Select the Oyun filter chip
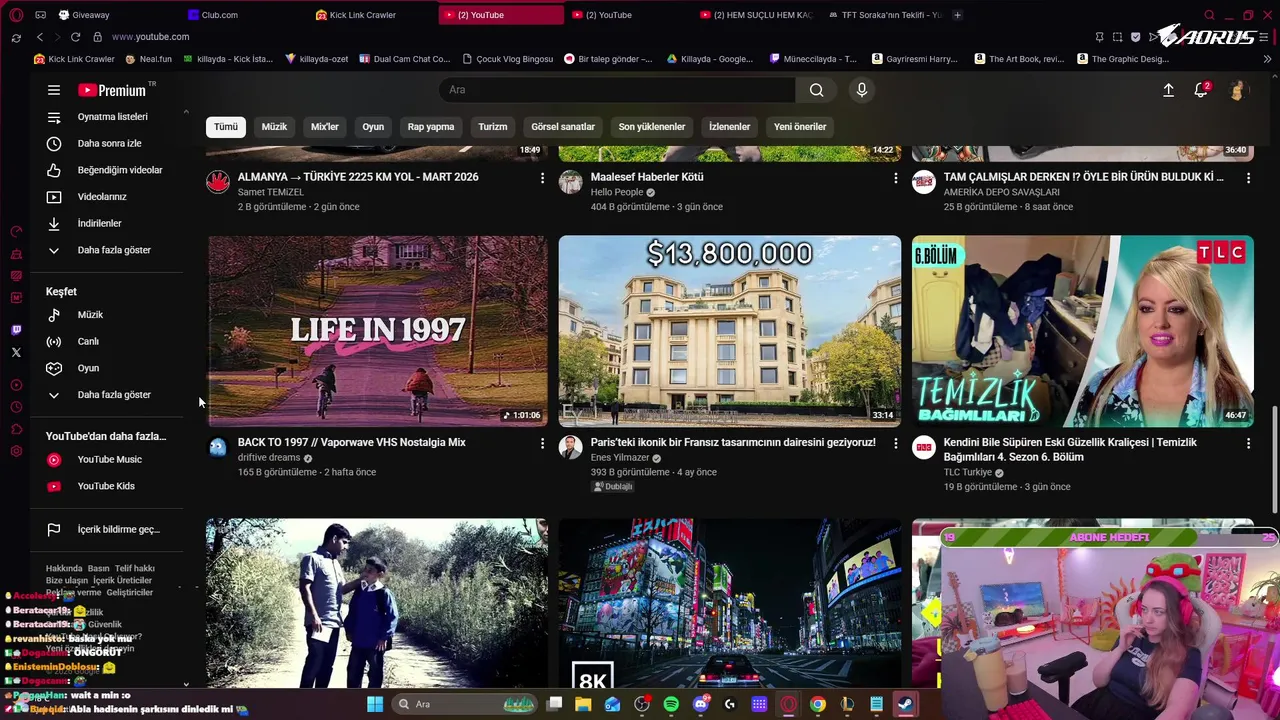This screenshot has width=1280, height=720. click(373, 127)
